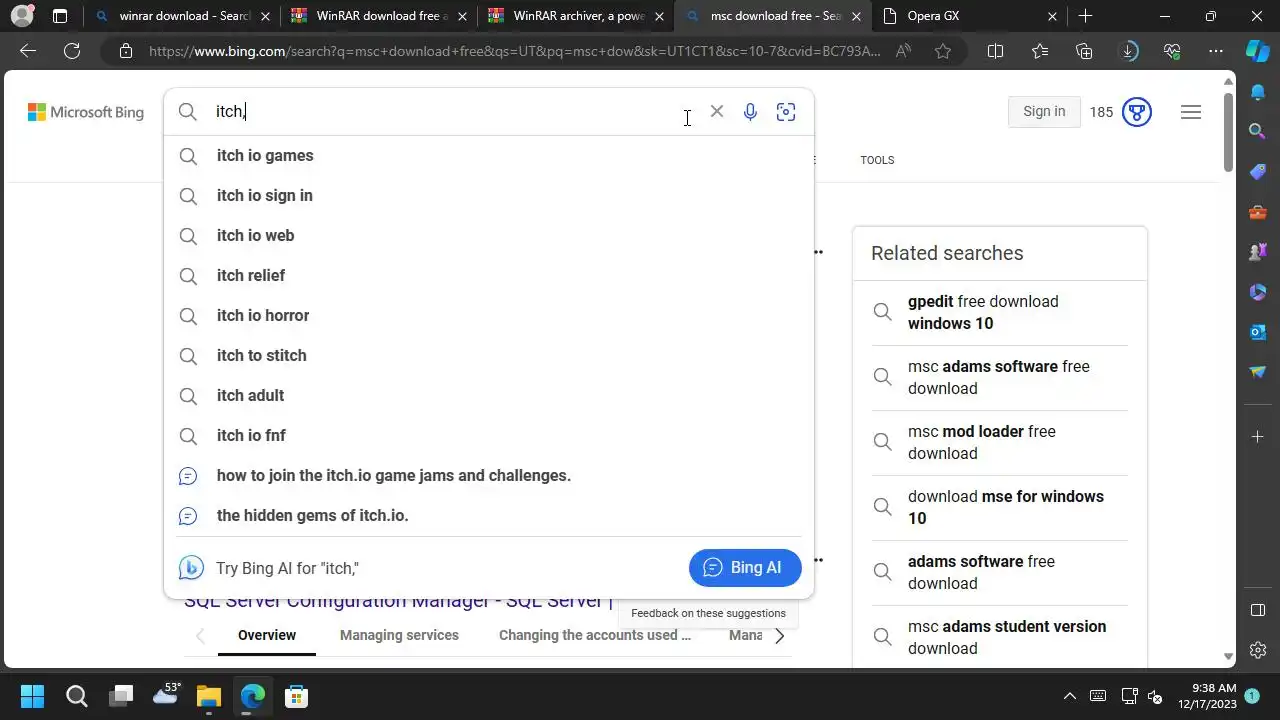Open sidebar Games chess icon
Image resolution: width=1280 pixels, height=720 pixels.
pos(1258,252)
